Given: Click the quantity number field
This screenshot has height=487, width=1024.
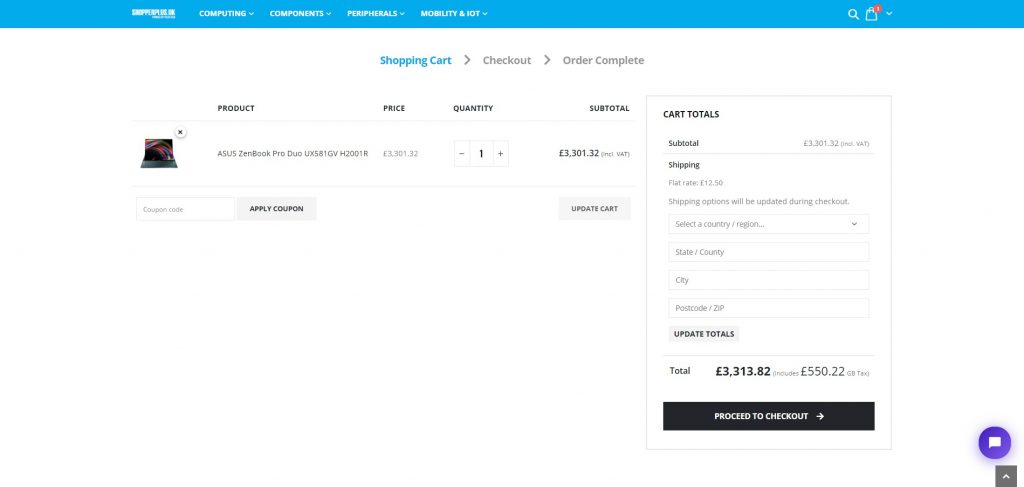Looking at the screenshot, I should [x=481, y=153].
